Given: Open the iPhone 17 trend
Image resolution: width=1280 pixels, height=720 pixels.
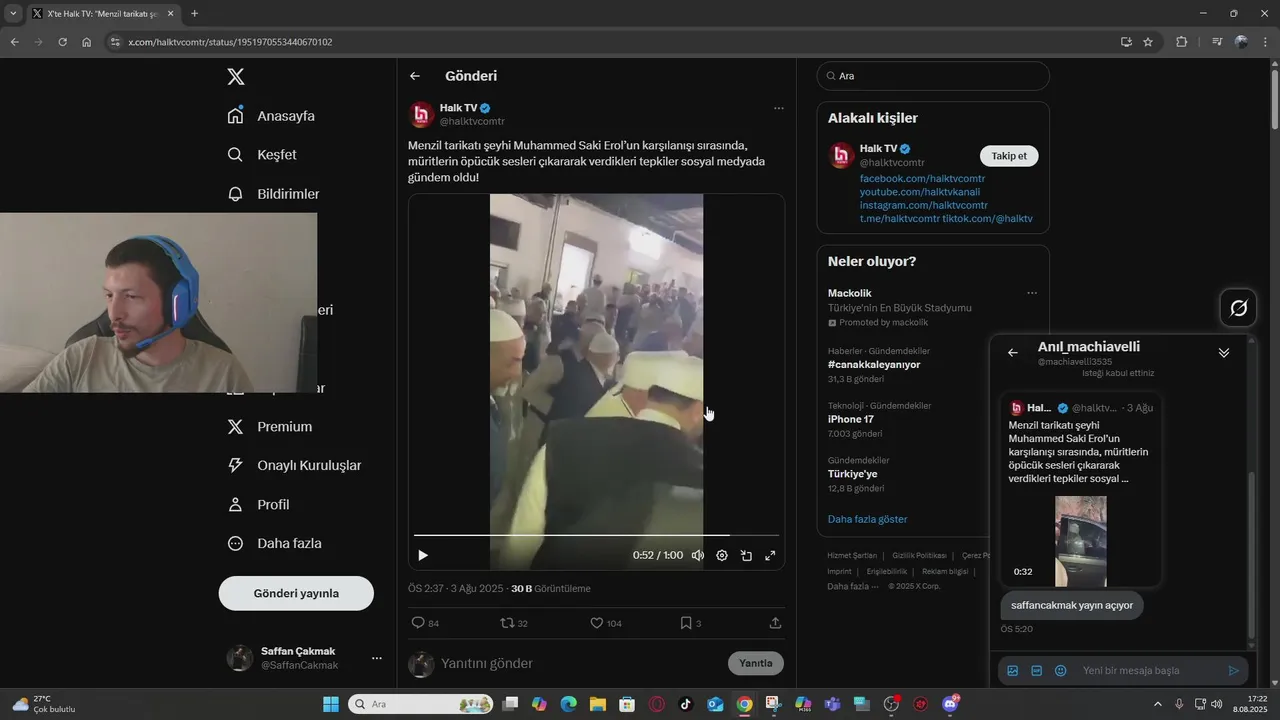Looking at the screenshot, I should tap(851, 420).
